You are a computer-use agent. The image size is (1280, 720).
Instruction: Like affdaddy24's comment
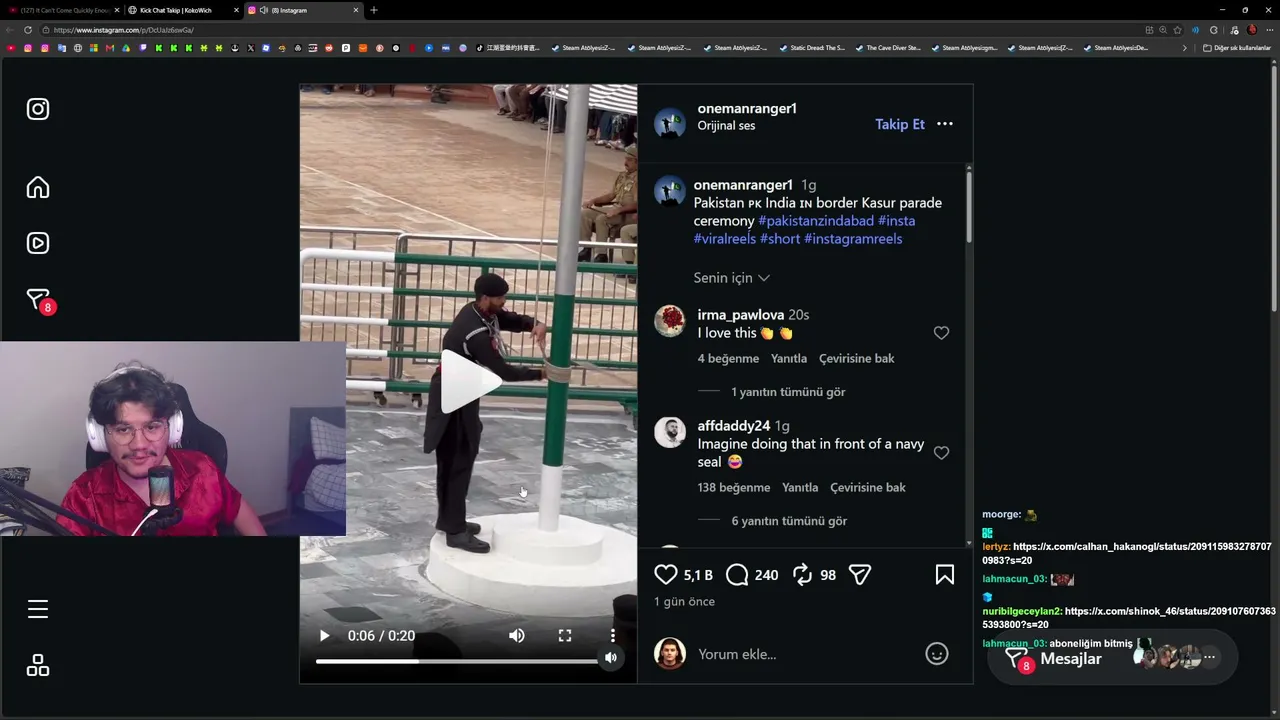(941, 453)
